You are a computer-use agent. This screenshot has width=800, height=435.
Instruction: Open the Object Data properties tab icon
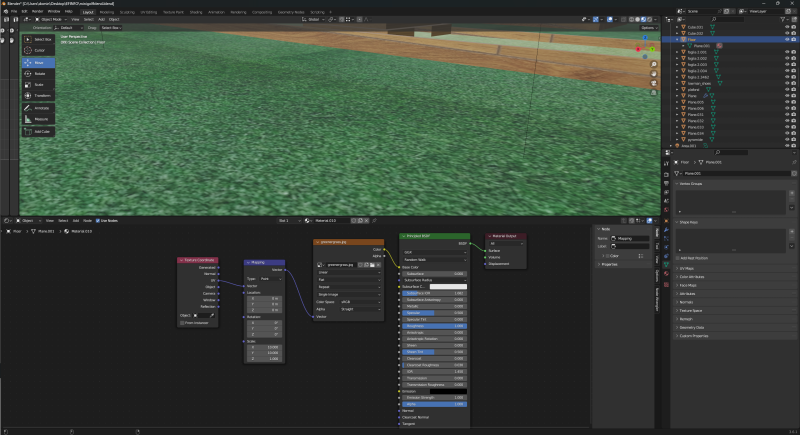pyautogui.click(x=666, y=265)
